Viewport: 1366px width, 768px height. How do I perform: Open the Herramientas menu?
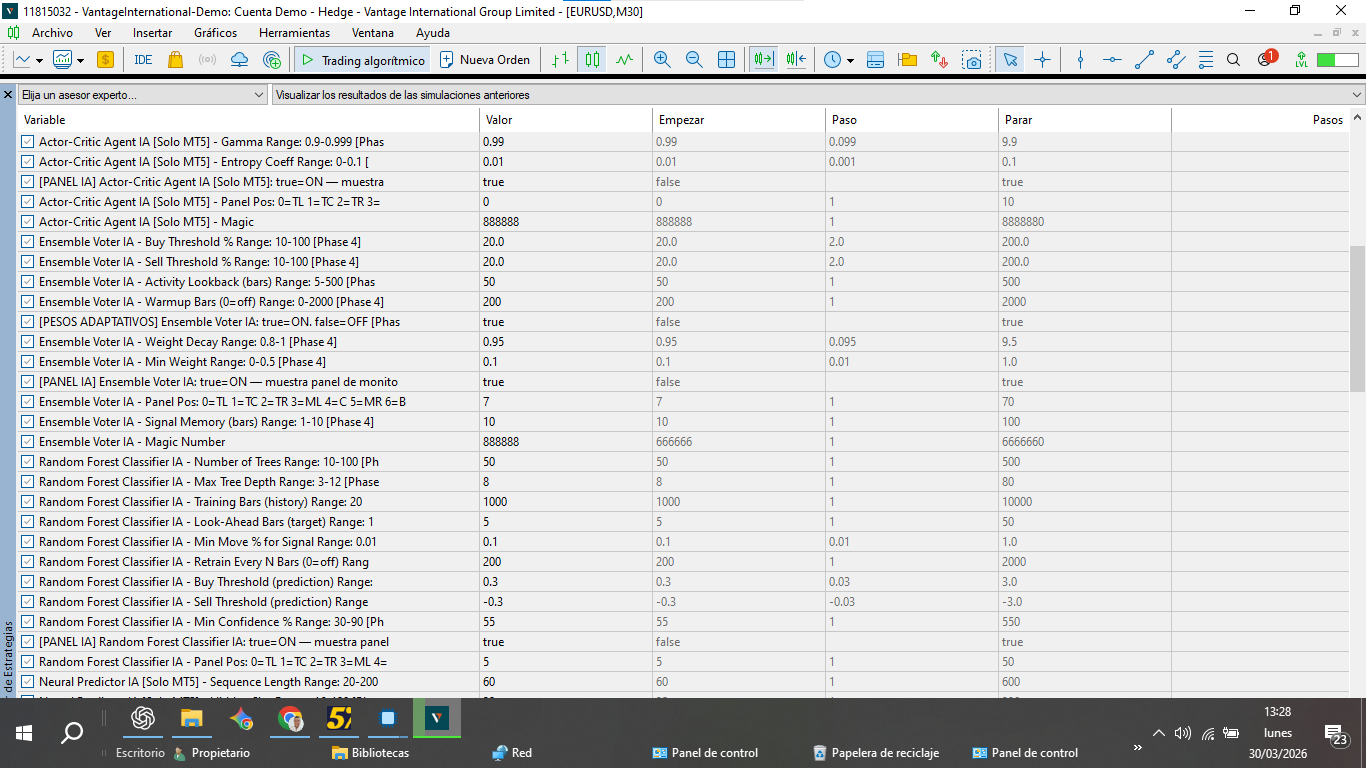[294, 32]
